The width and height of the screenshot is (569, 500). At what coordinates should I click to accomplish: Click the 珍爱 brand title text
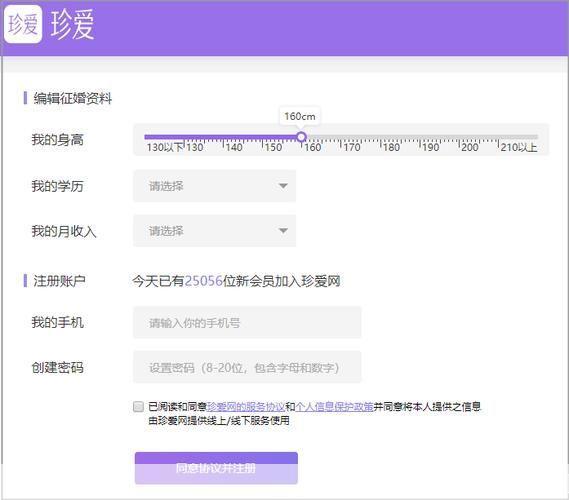point(73,24)
